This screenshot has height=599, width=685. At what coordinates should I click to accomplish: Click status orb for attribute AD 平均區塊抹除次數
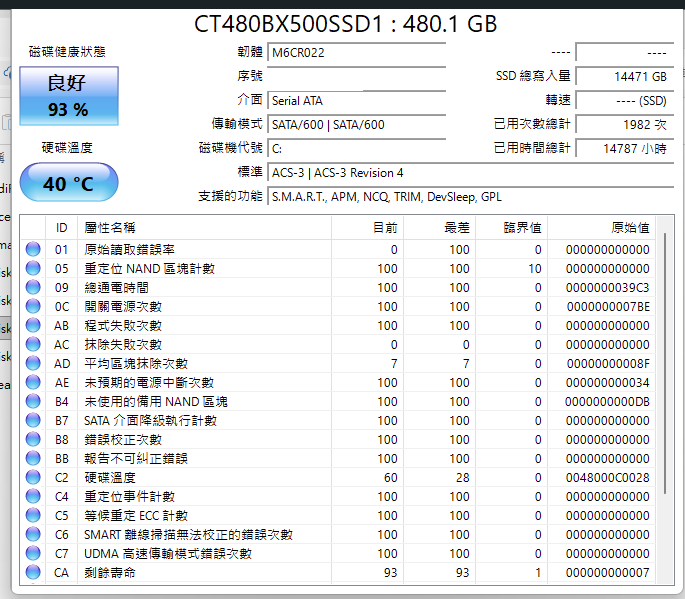click(x=33, y=364)
